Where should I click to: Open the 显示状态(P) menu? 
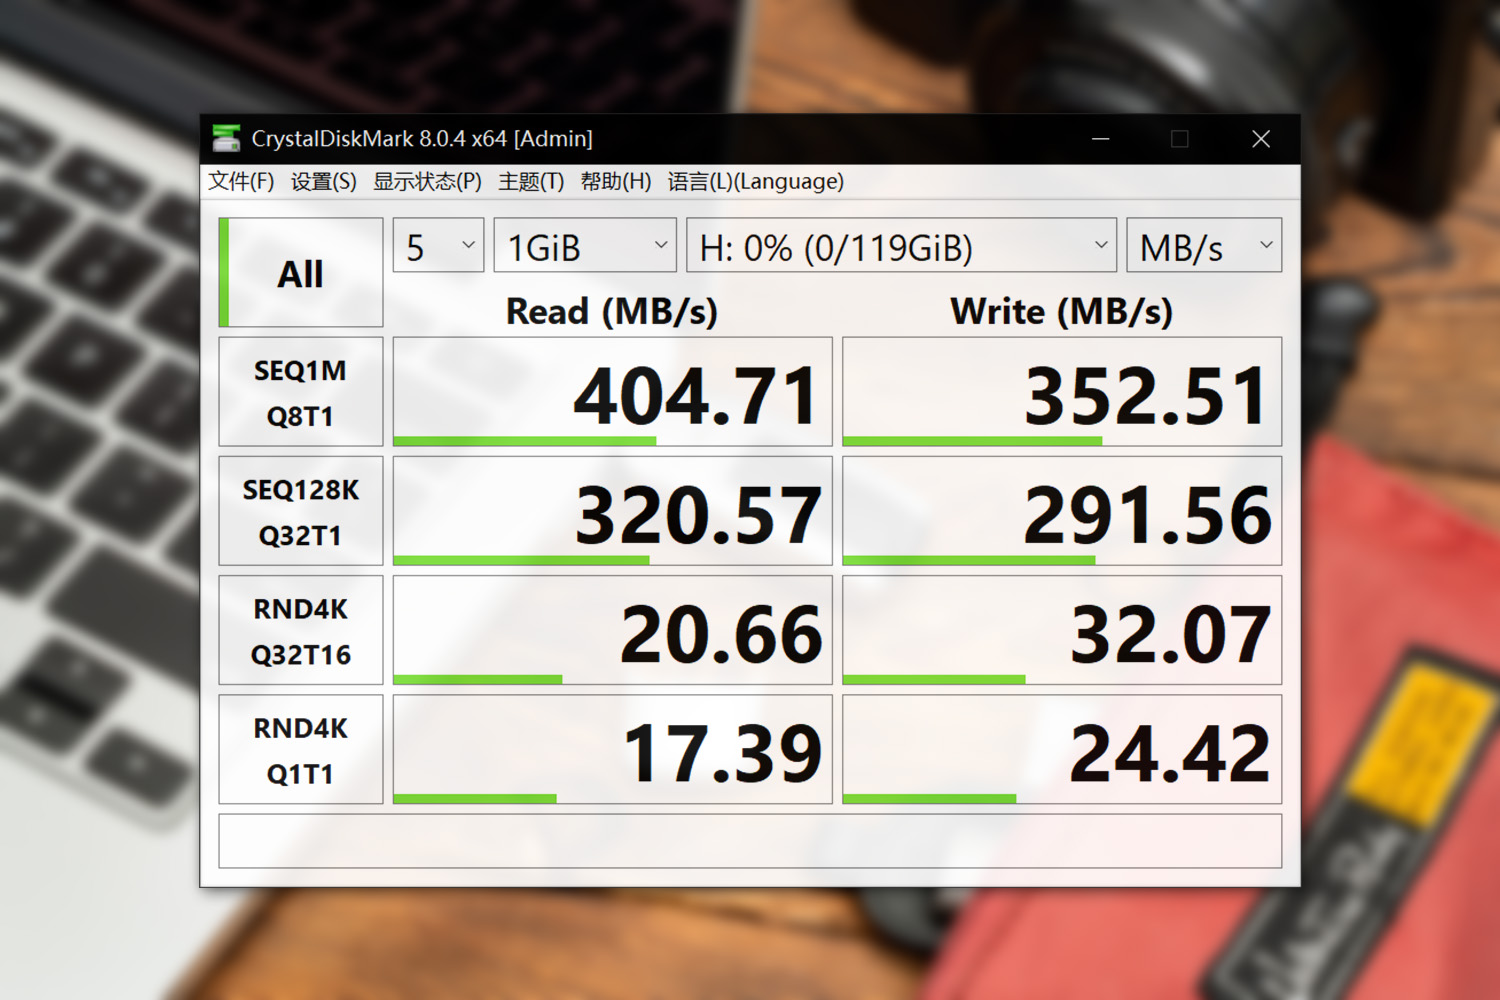[427, 181]
